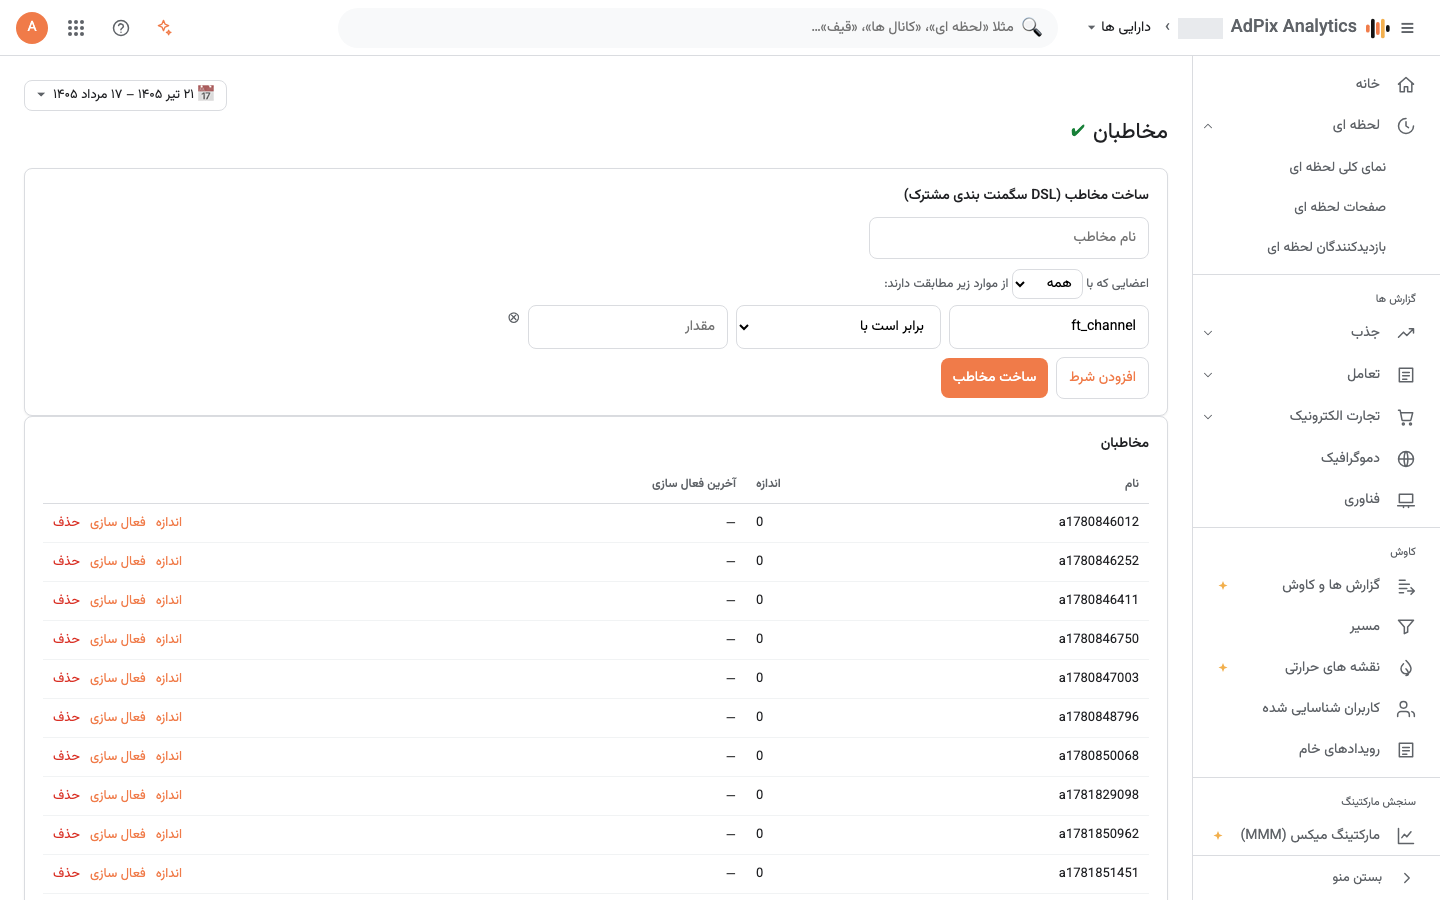The height and width of the screenshot is (900, 1440).
Task: Click the ft_channel field input
Action: (x=1049, y=327)
